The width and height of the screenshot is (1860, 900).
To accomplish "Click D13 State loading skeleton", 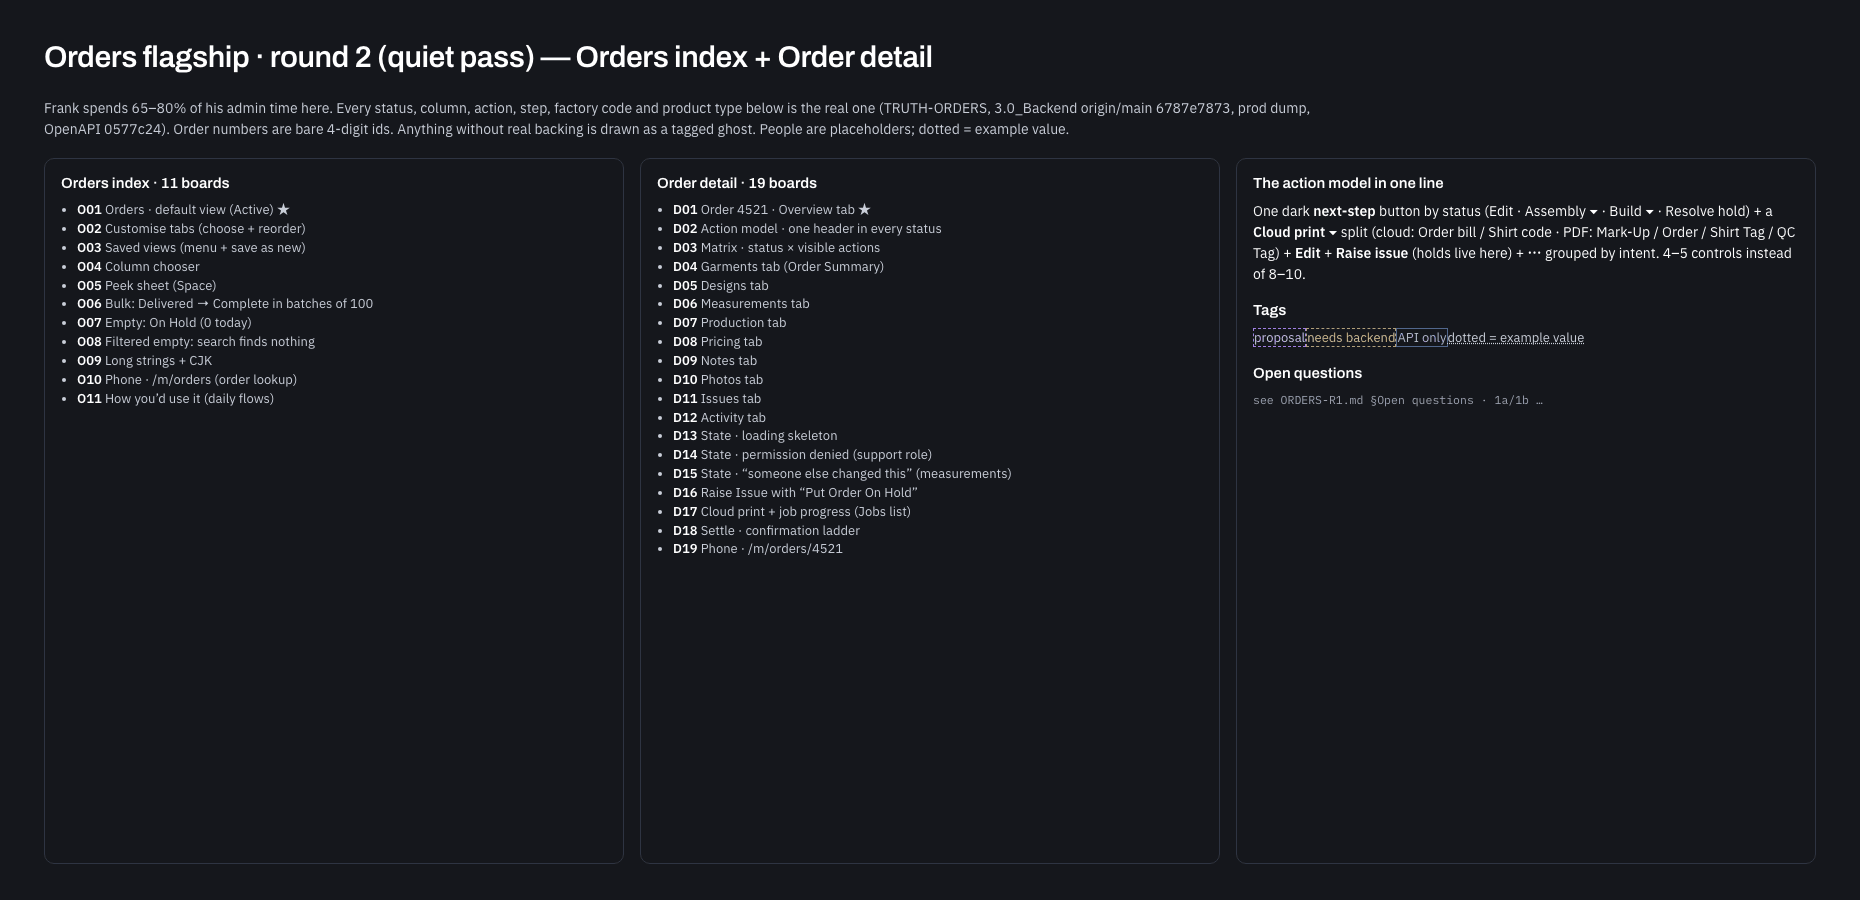I will (755, 436).
